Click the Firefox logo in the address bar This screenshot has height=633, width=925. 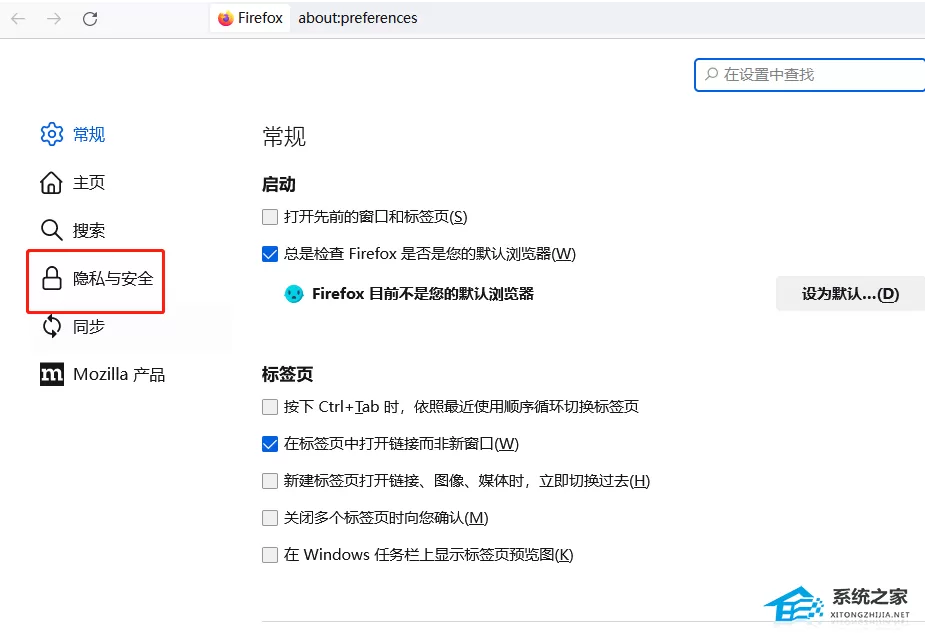coord(225,19)
